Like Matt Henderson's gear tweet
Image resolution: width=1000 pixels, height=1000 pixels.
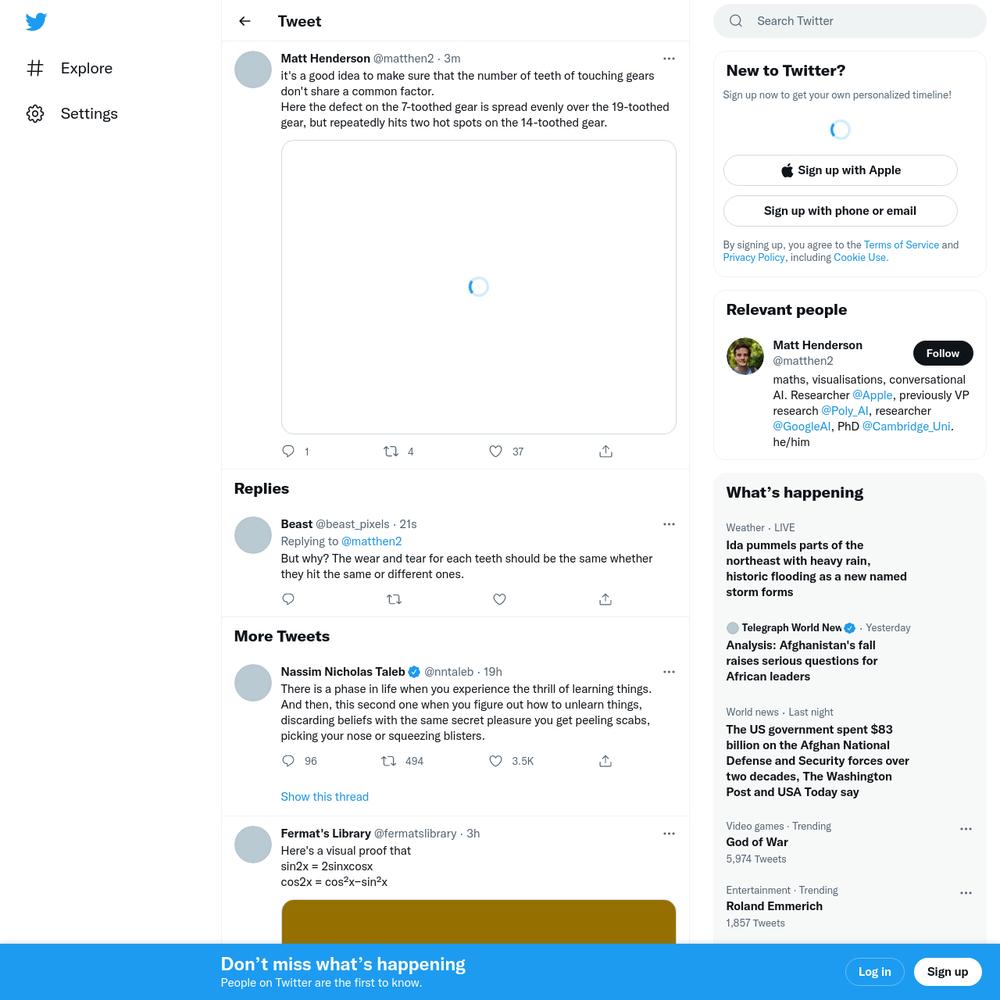(496, 452)
